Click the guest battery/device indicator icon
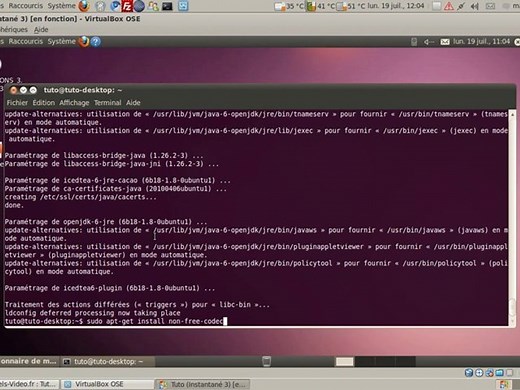Screen dimensions: 520x390 pyautogui.click(x=414, y=42)
